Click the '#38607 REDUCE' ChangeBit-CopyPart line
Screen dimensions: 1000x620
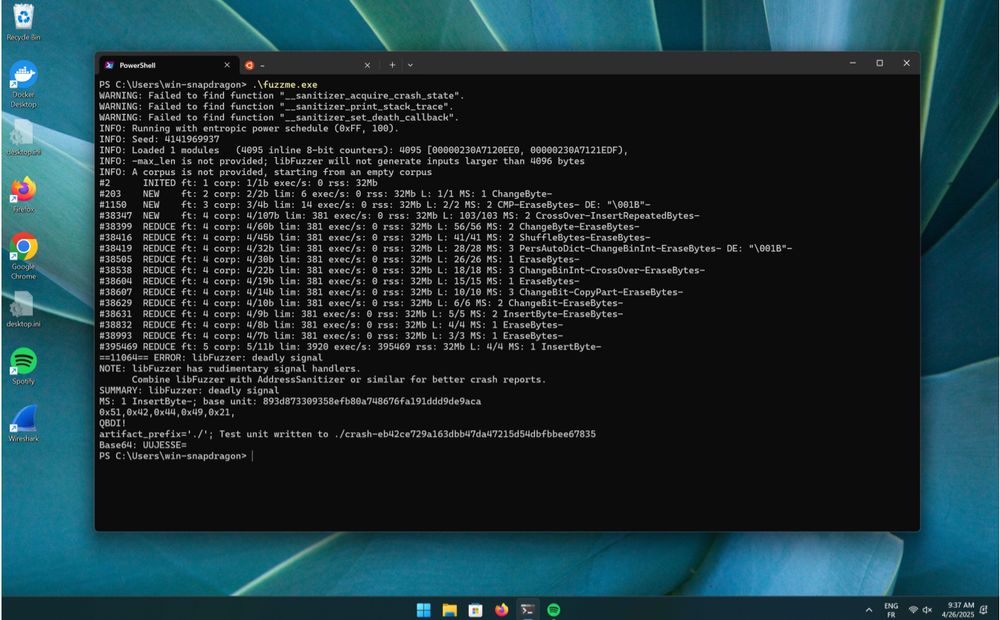pyautogui.click(x=391, y=292)
